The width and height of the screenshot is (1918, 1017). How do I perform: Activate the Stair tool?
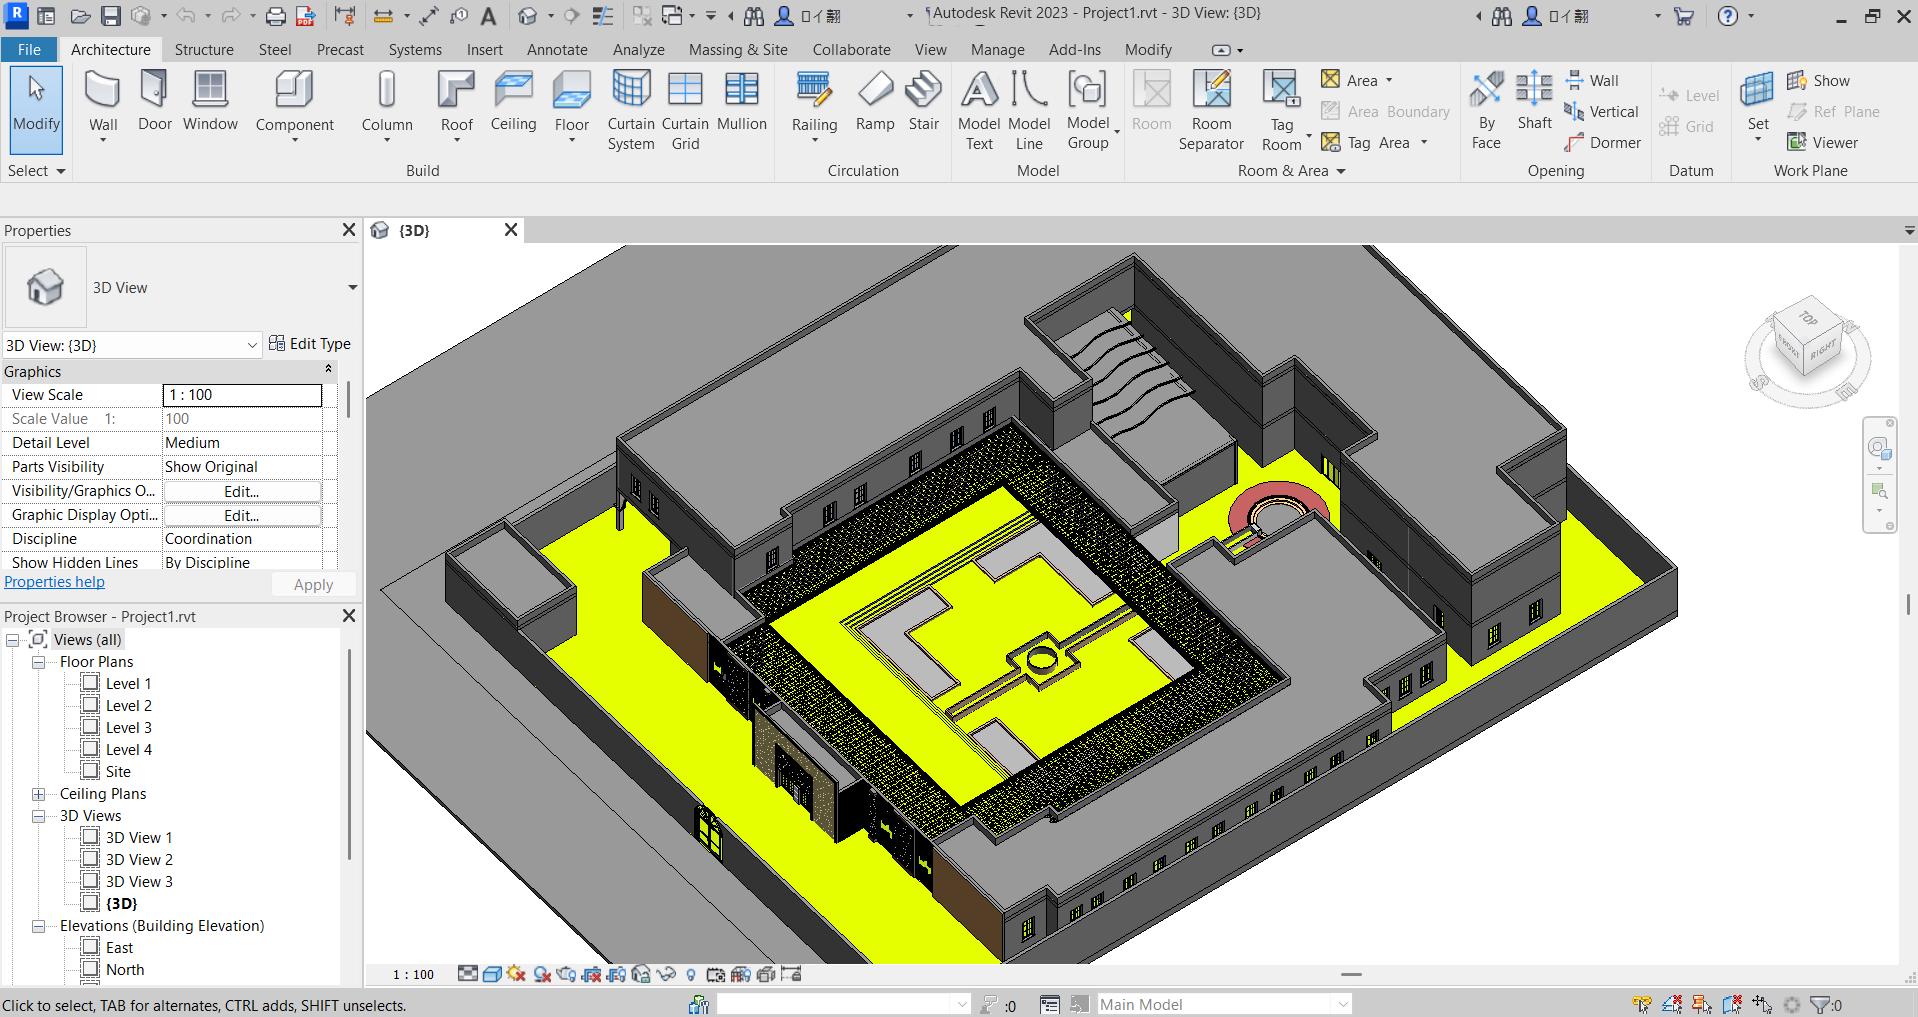pos(923,102)
